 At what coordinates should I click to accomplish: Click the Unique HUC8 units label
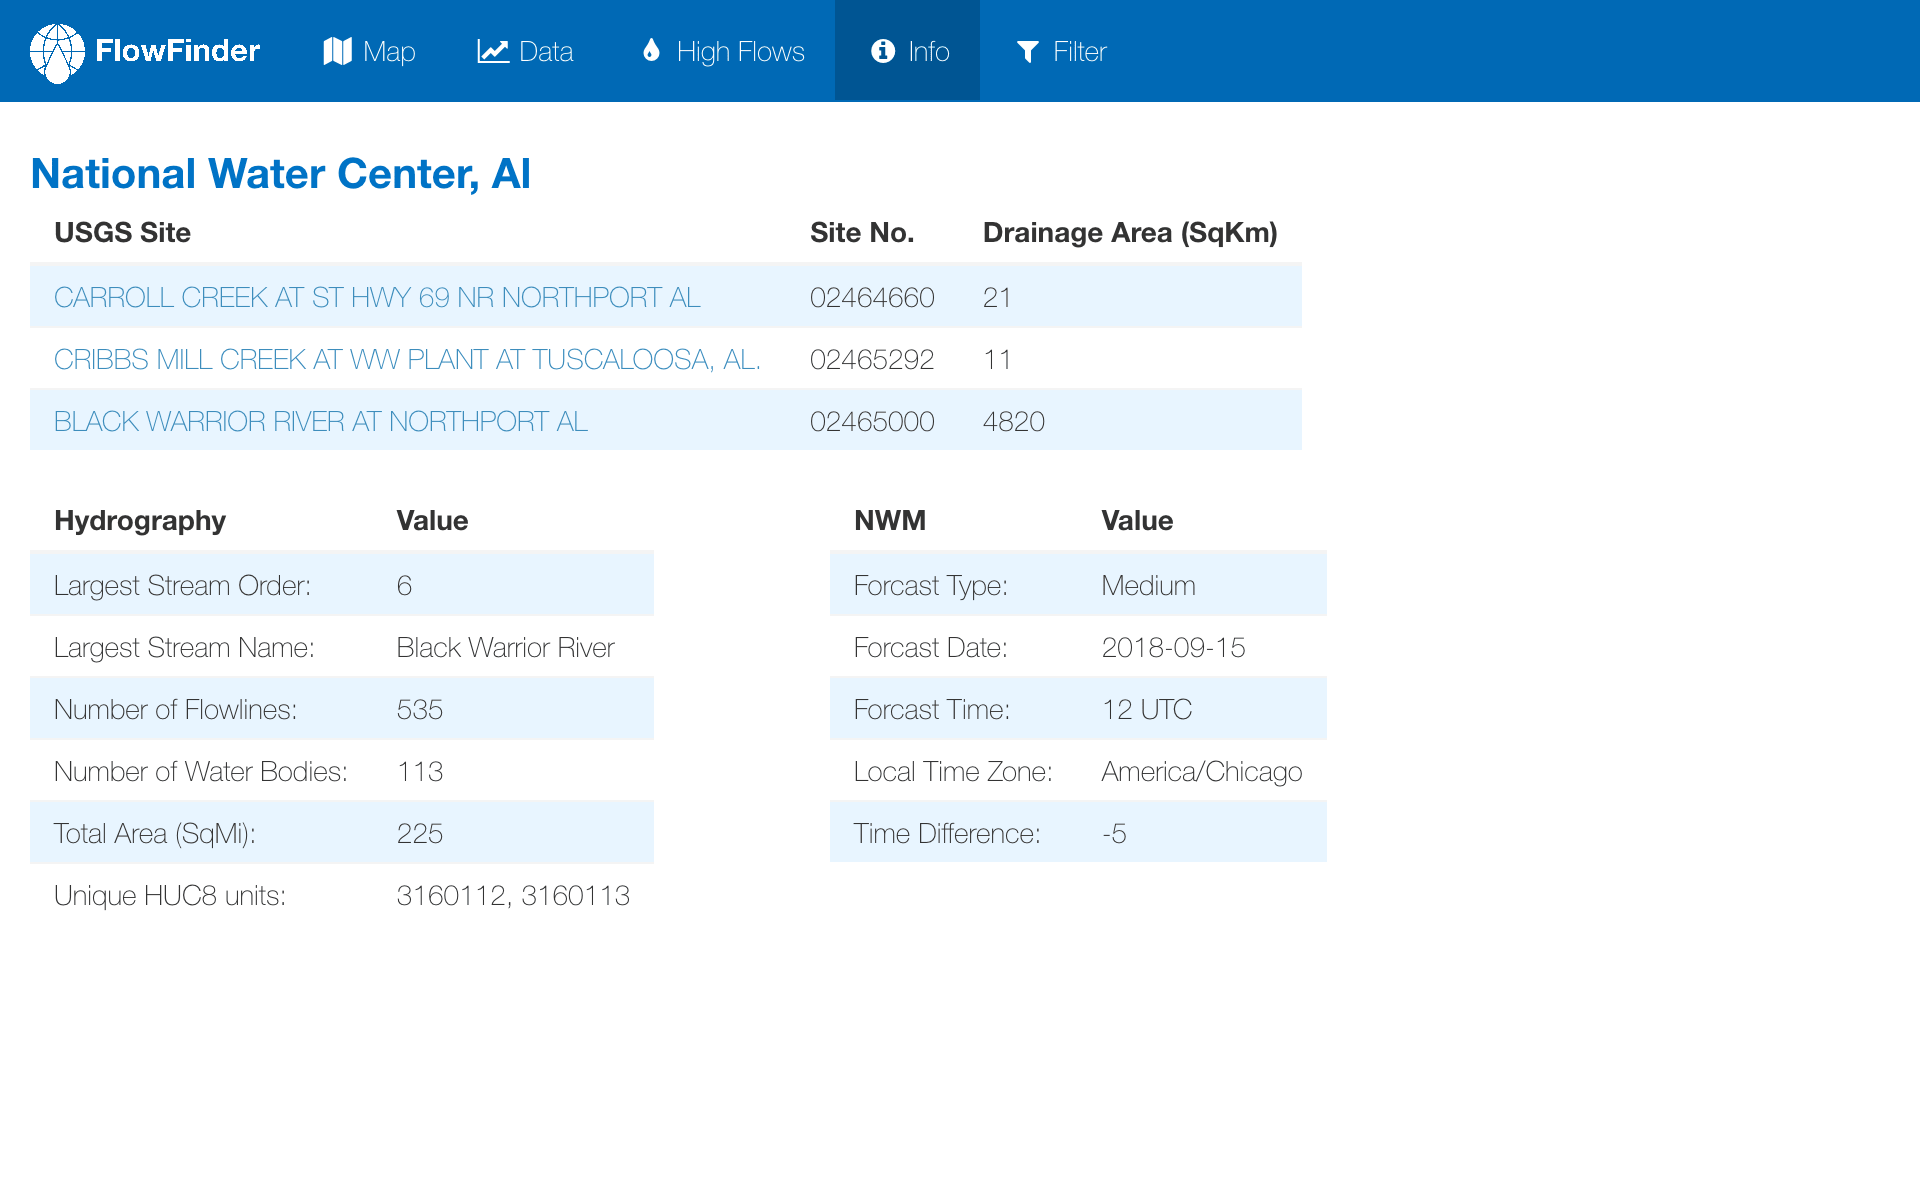(170, 895)
